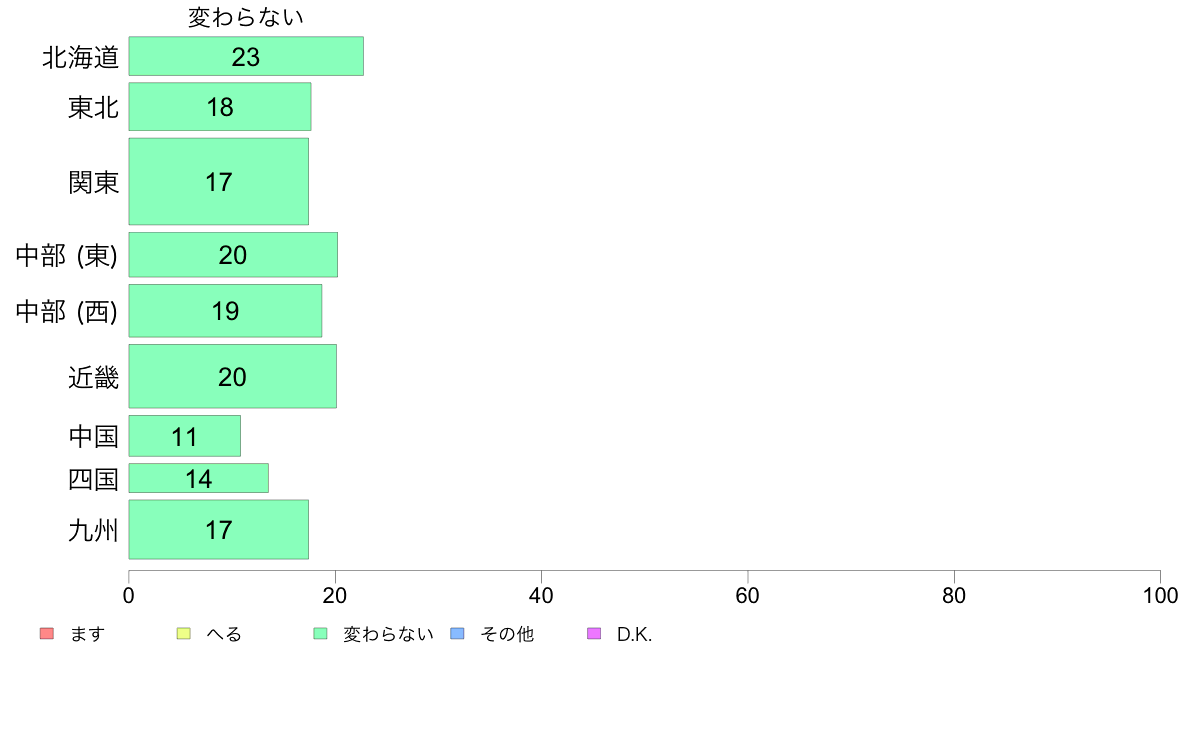The width and height of the screenshot is (1188, 736).
Task: Click the その他 legend text
Action: pyautogui.click(x=508, y=634)
